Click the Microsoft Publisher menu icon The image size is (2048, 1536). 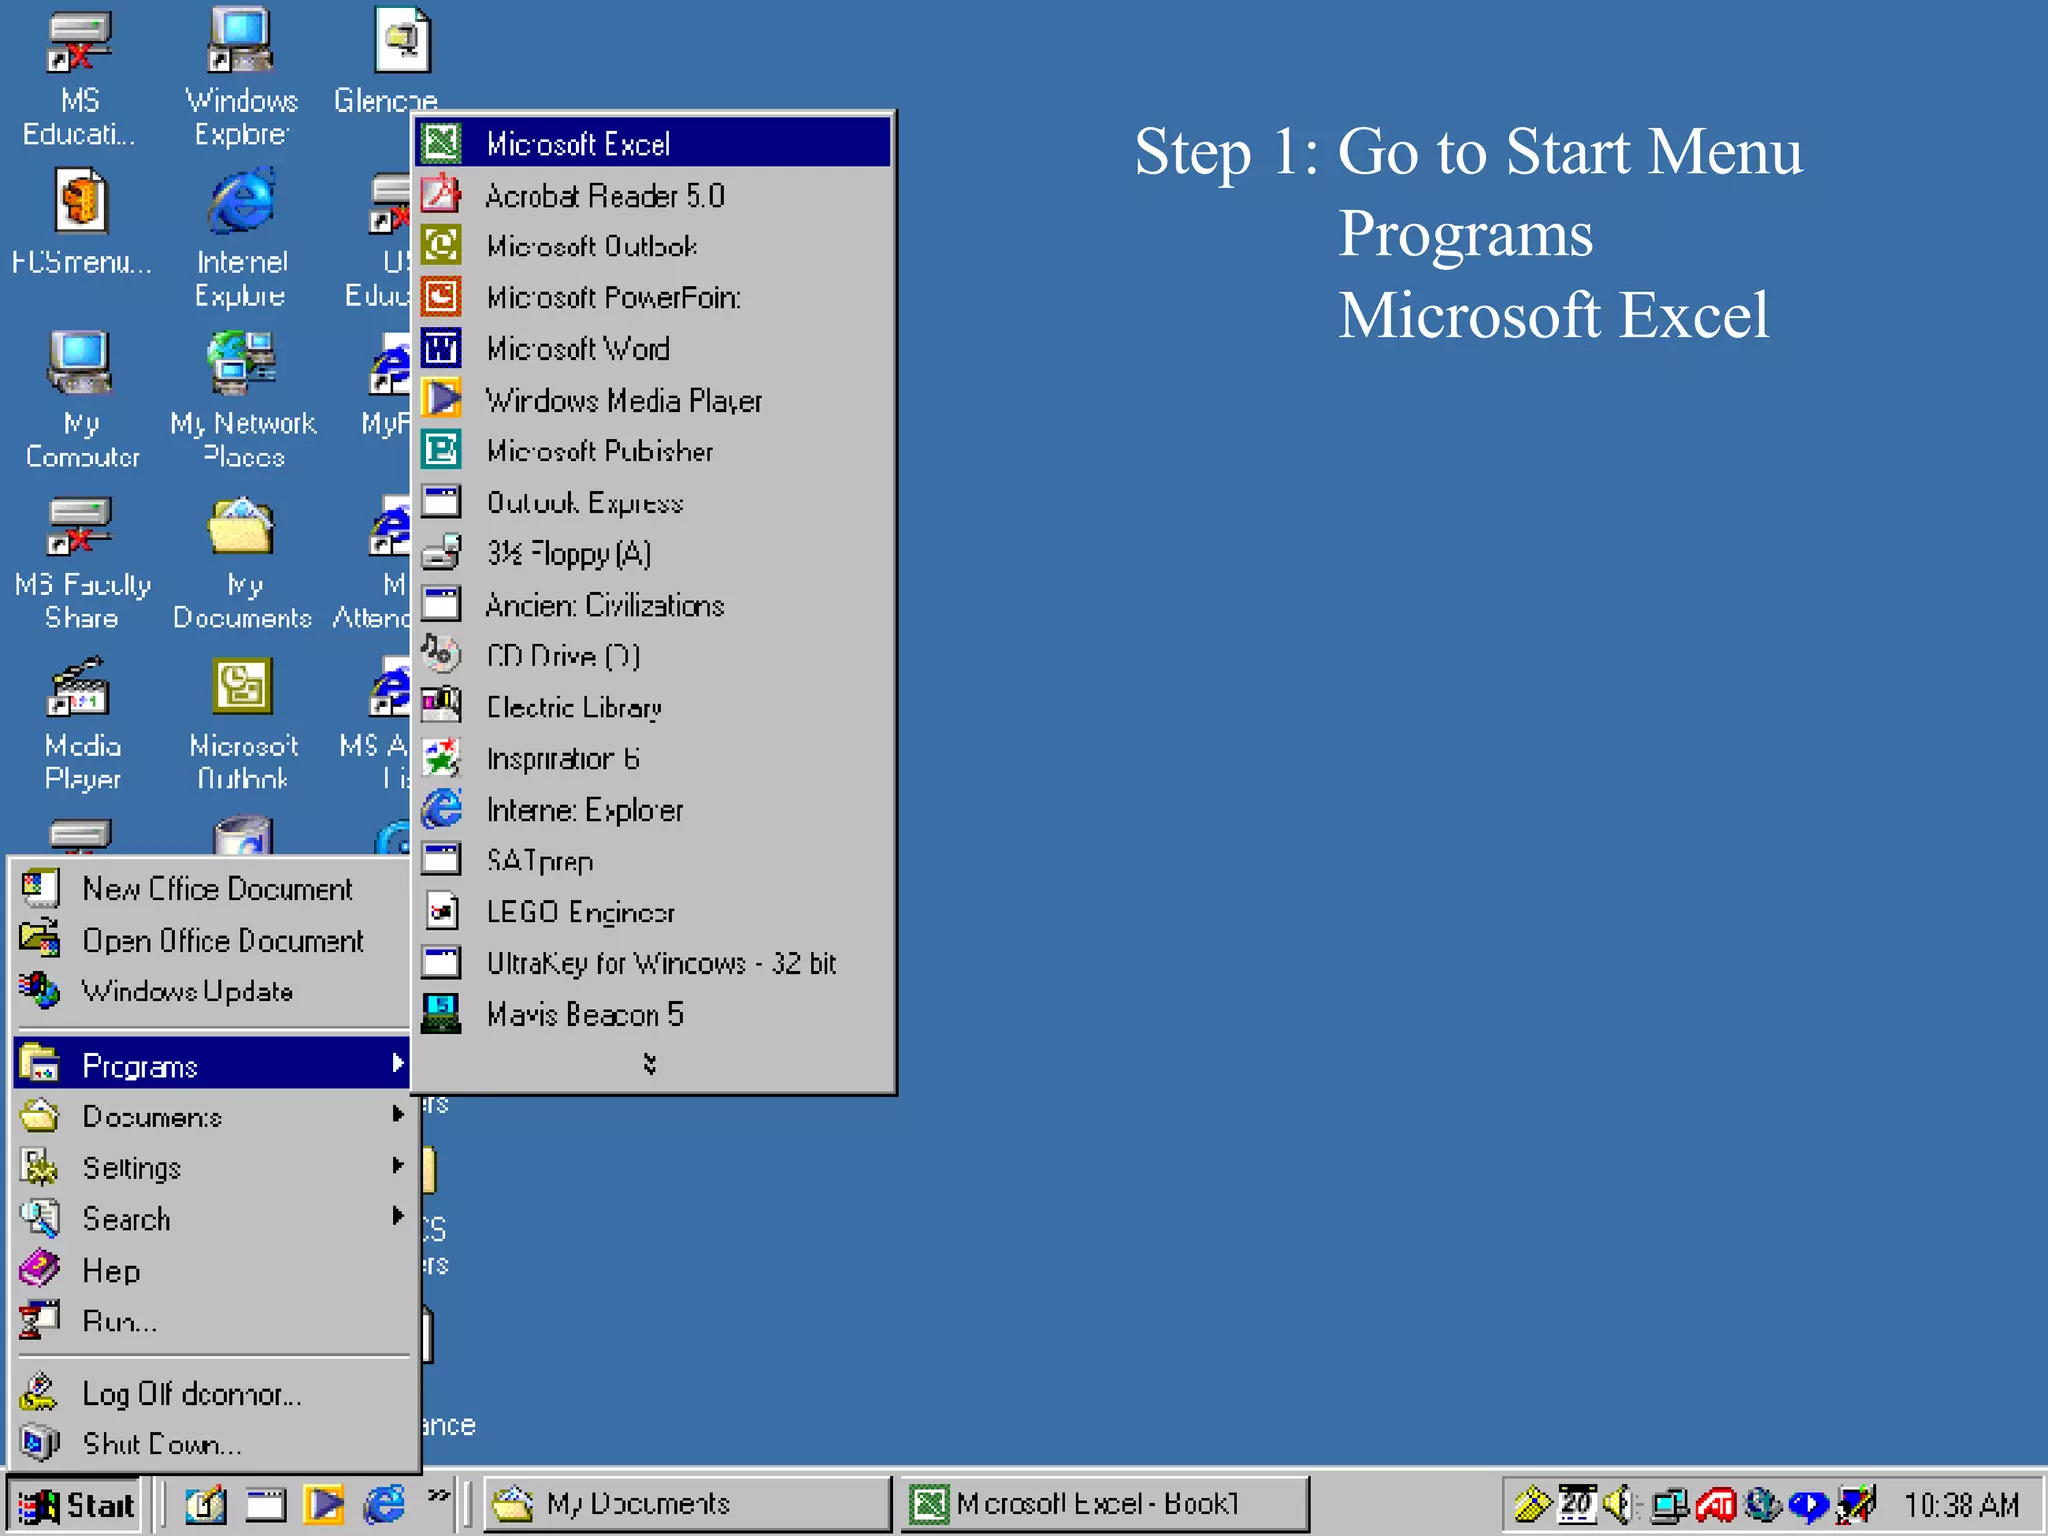pyautogui.click(x=441, y=450)
